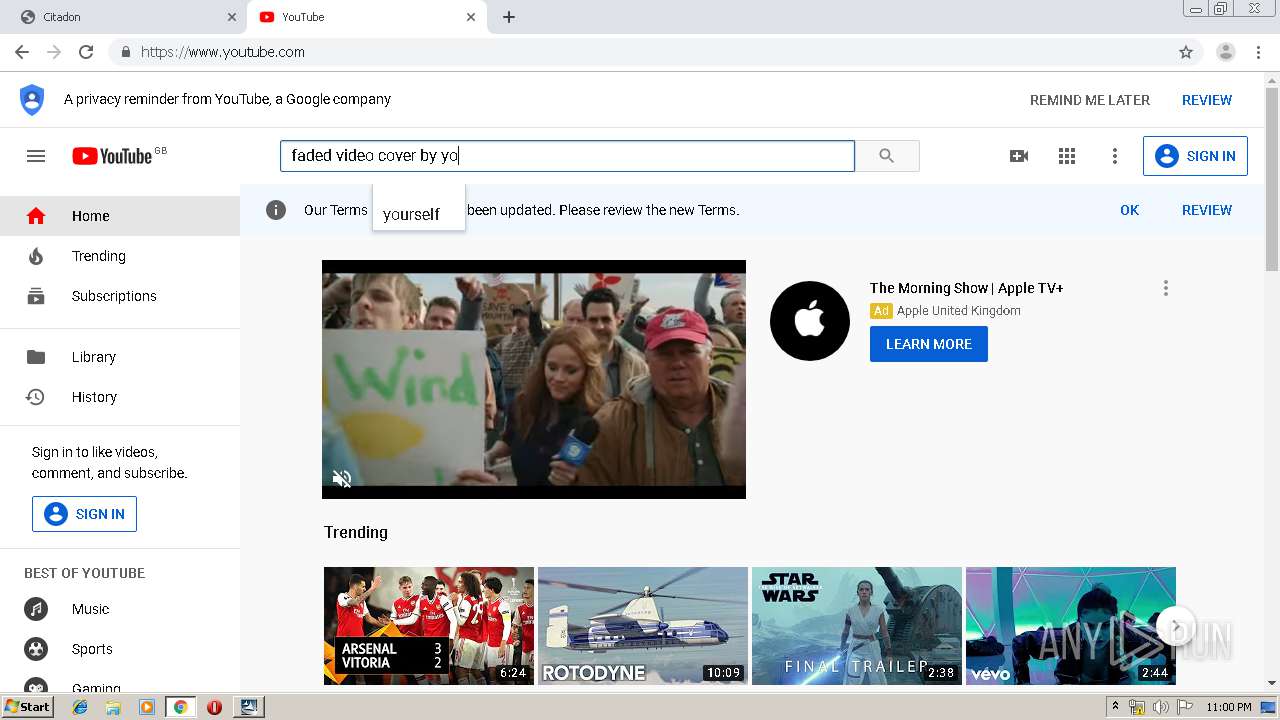The image size is (1280, 720).
Task: Reload the page
Action: pos(86,52)
